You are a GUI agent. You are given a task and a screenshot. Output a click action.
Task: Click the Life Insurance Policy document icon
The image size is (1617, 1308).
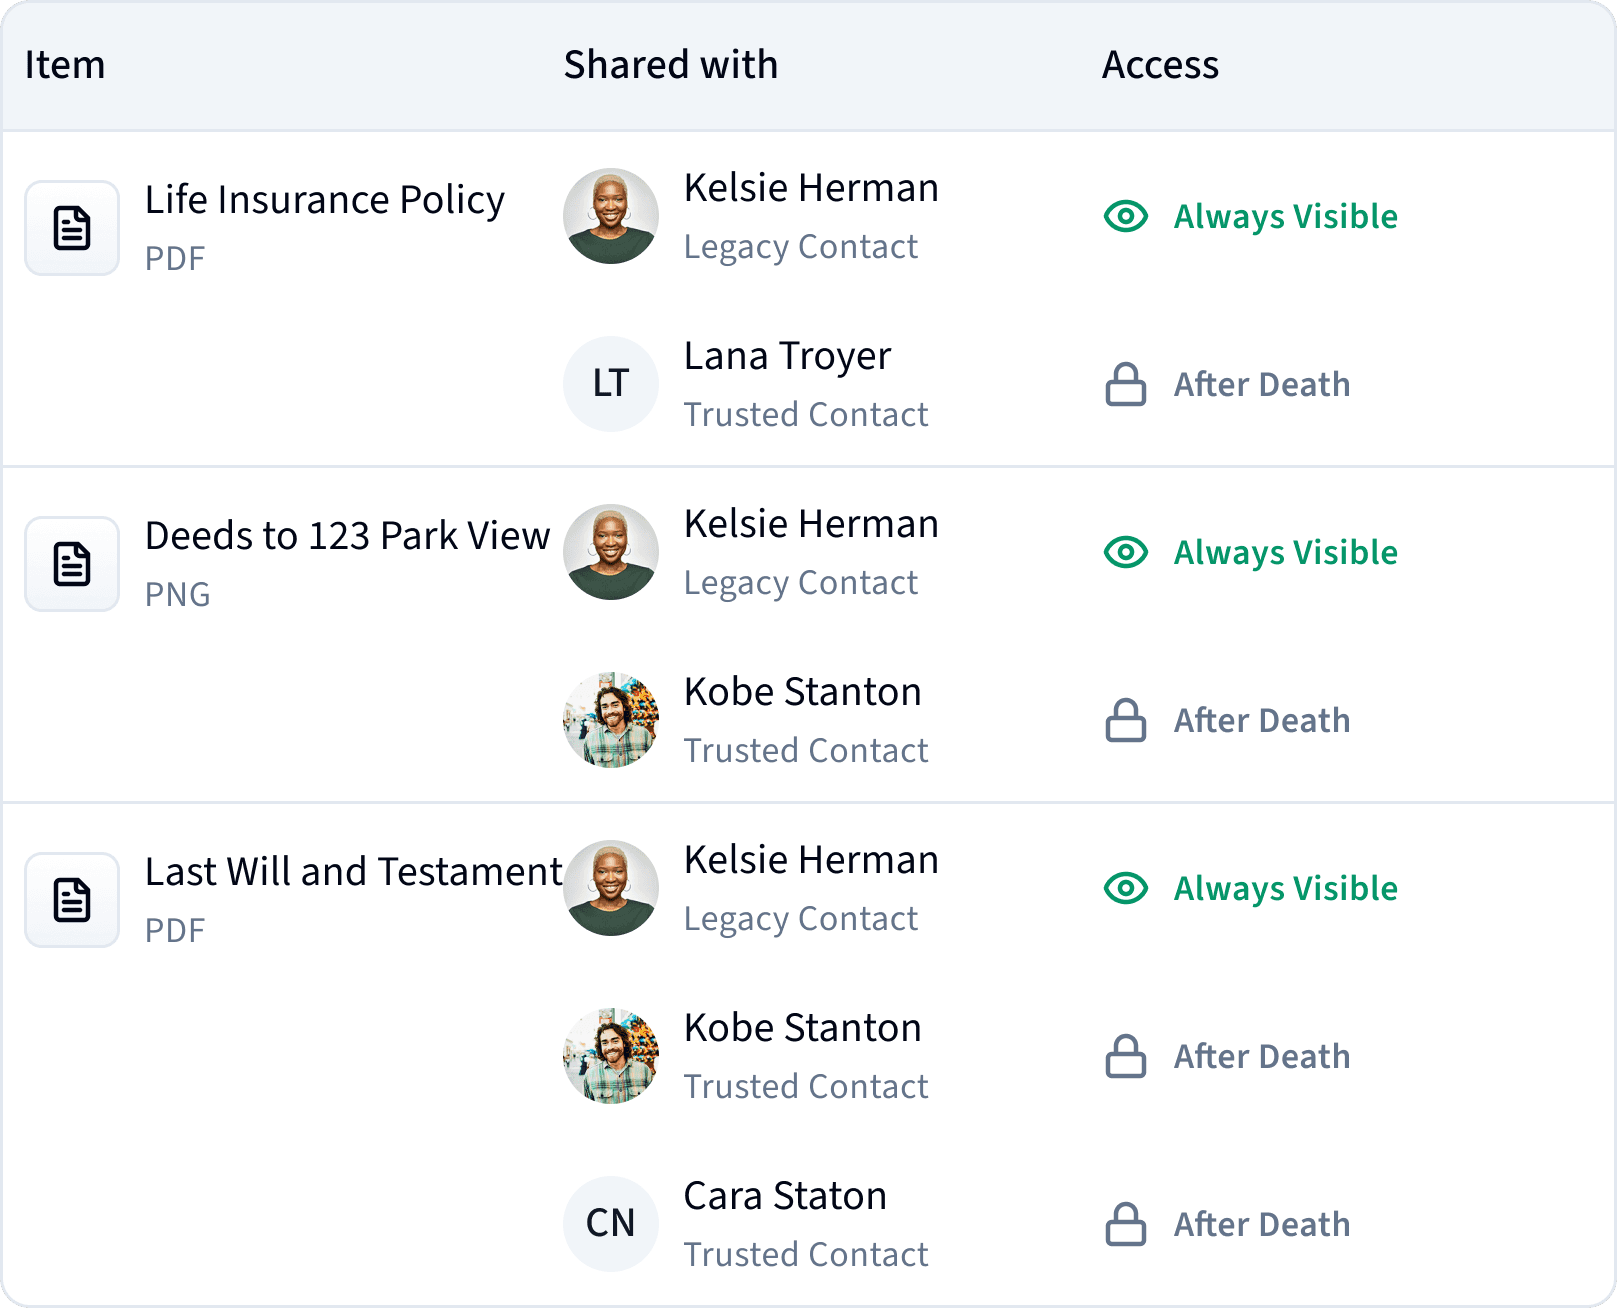pos(72,228)
